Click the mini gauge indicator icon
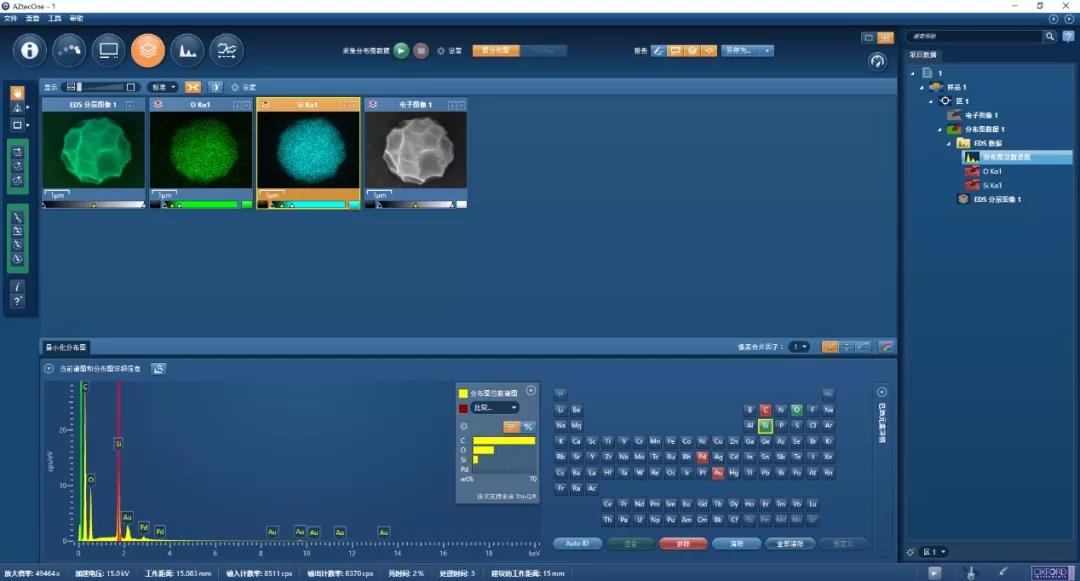1080x581 pixels. coord(877,61)
